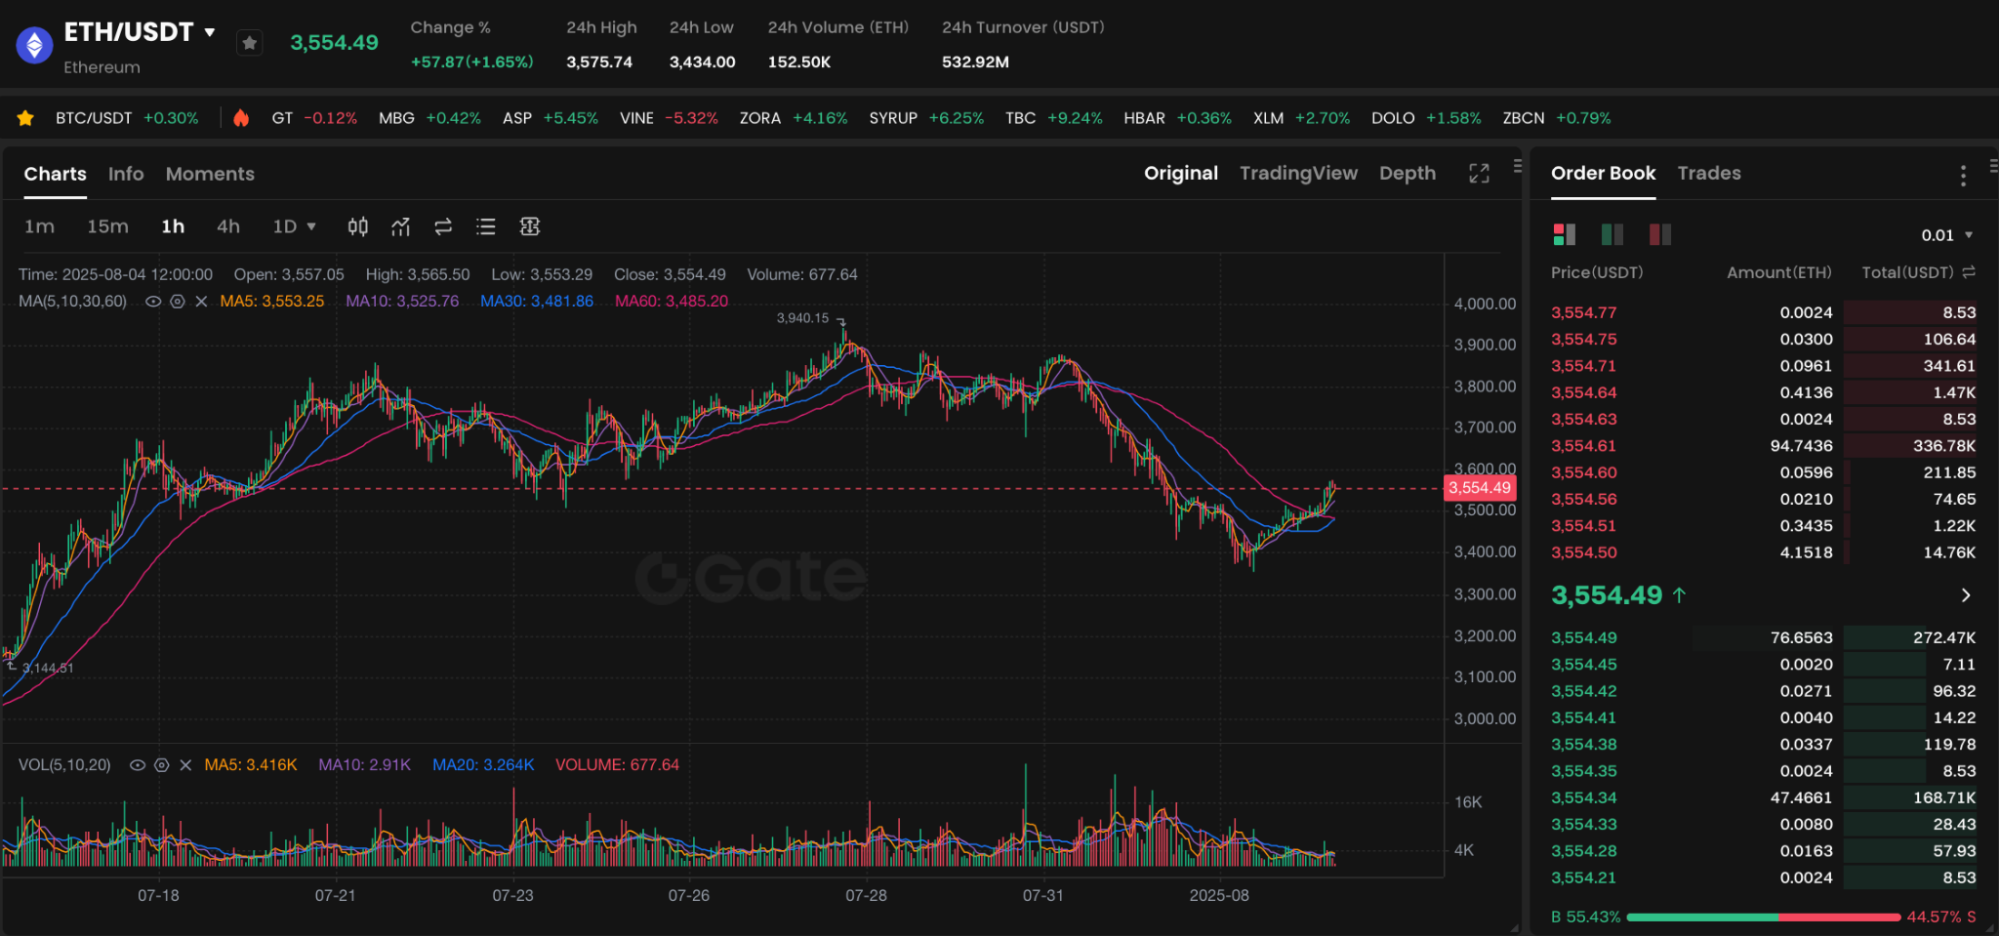
Task: Expand the chart to fullscreen
Action: point(1479,173)
